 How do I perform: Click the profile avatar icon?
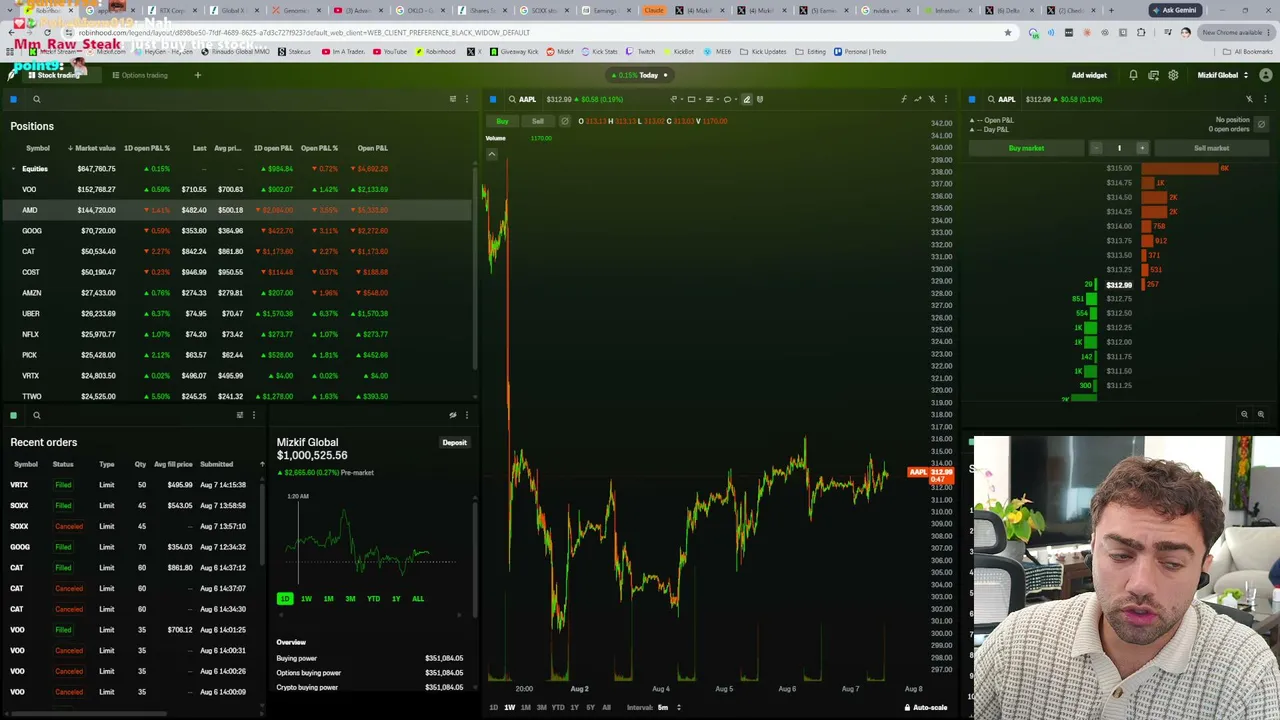click(x=1266, y=75)
